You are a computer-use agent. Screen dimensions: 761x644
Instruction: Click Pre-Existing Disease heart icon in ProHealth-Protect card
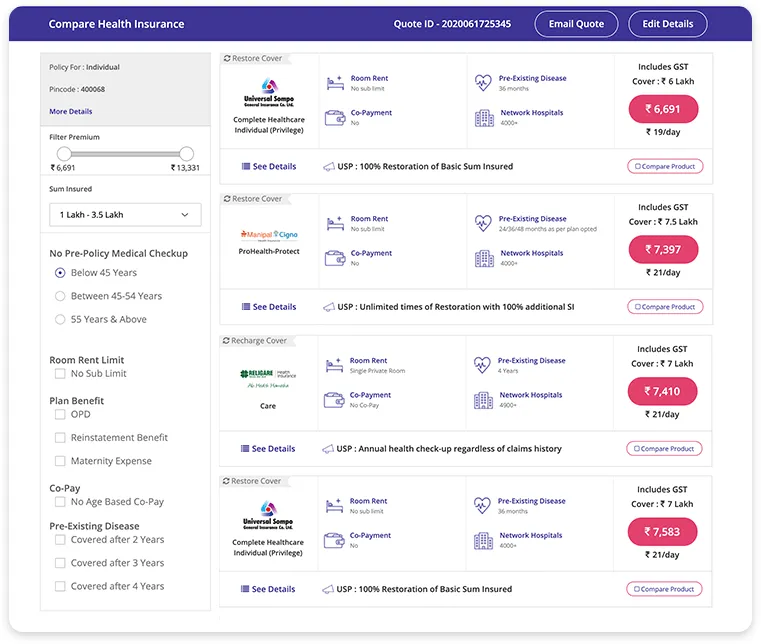coord(483,223)
